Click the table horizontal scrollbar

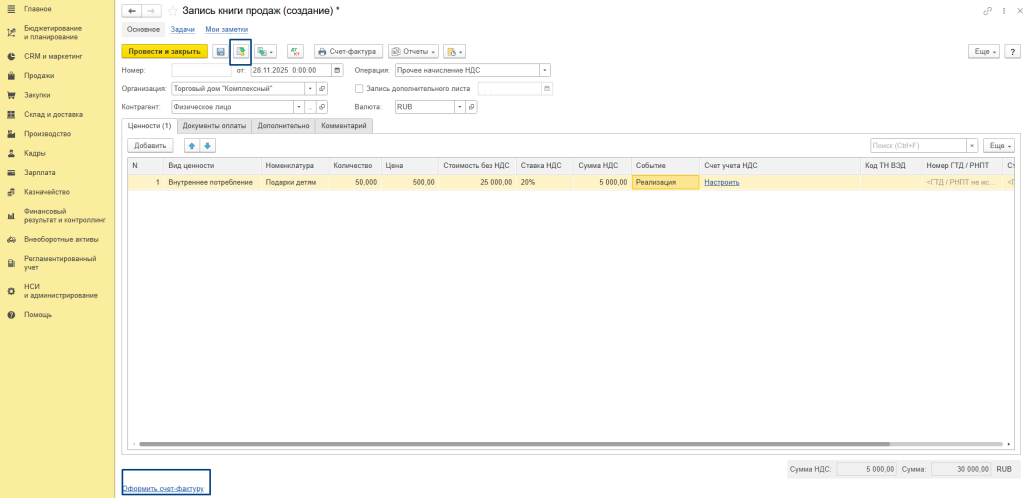point(500,443)
